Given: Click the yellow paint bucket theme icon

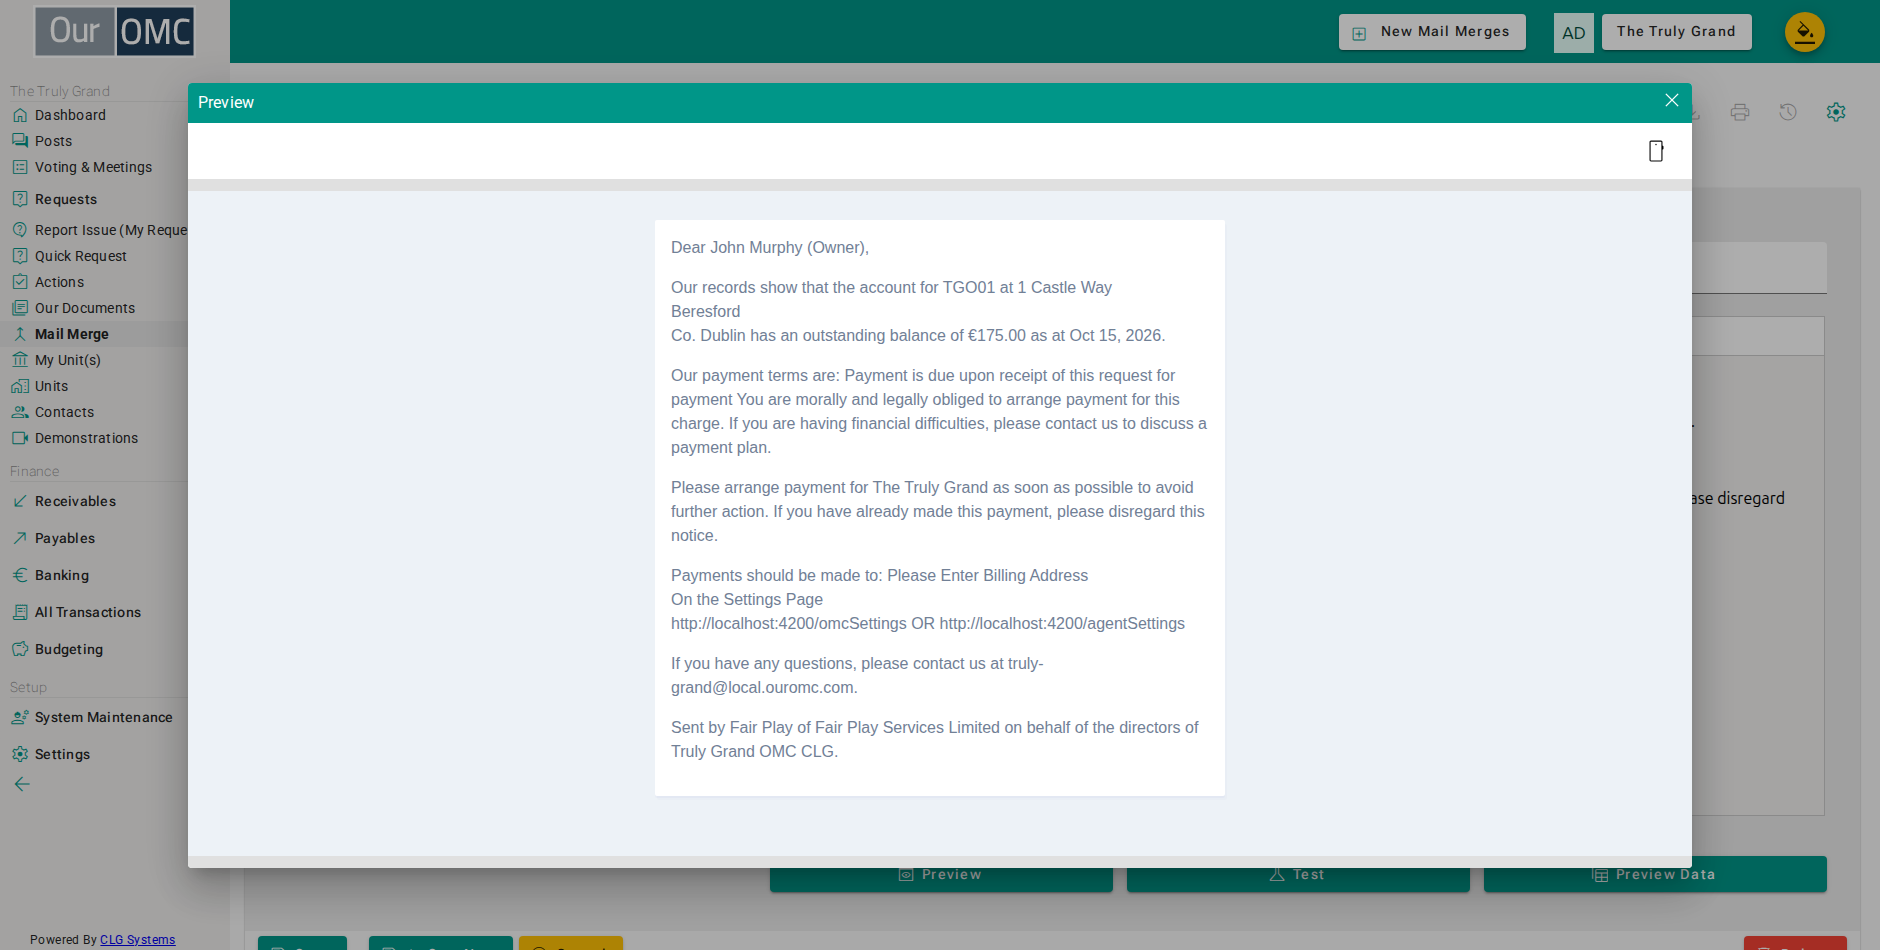Looking at the screenshot, I should pos(1805,32).
